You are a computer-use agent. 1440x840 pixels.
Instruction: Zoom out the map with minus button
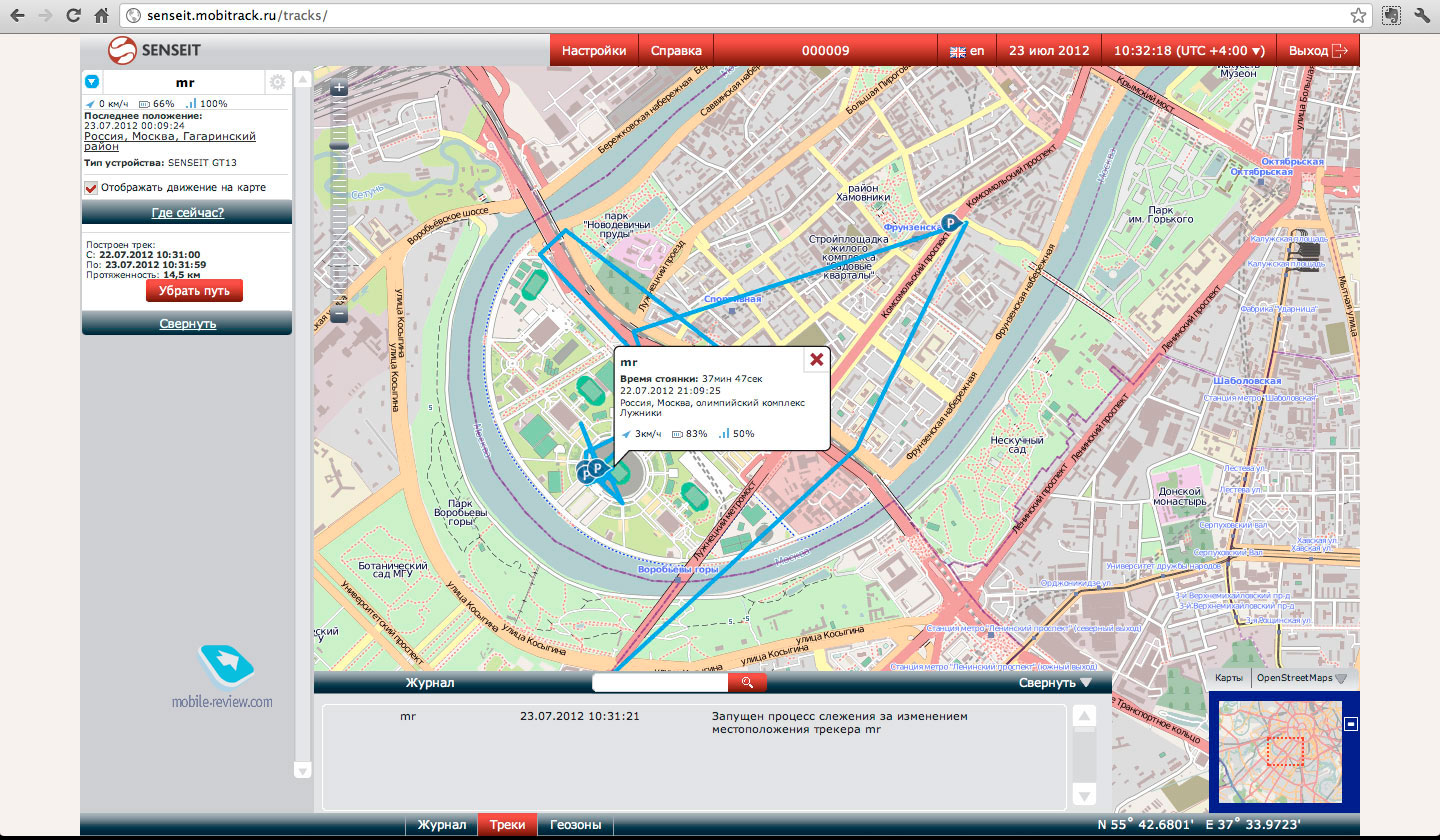(x=339, y=315)
